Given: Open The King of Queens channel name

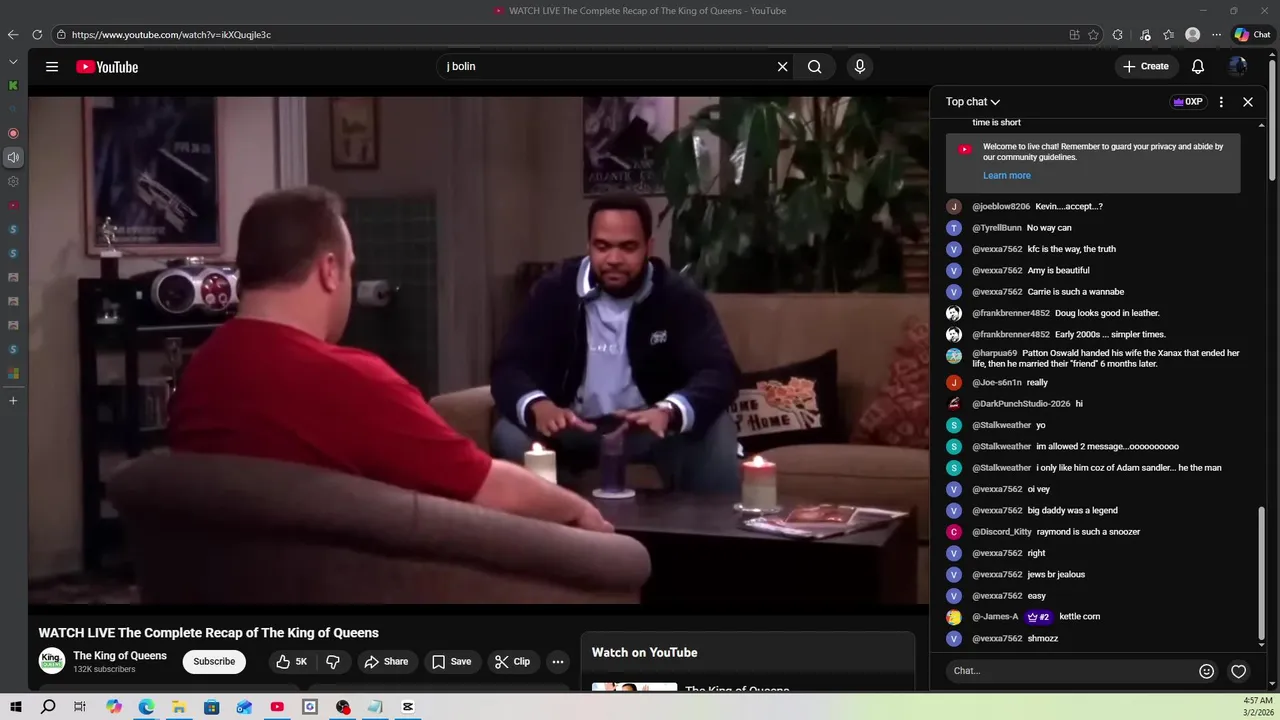Looking at the screenshot, I should tap(120, 656).
